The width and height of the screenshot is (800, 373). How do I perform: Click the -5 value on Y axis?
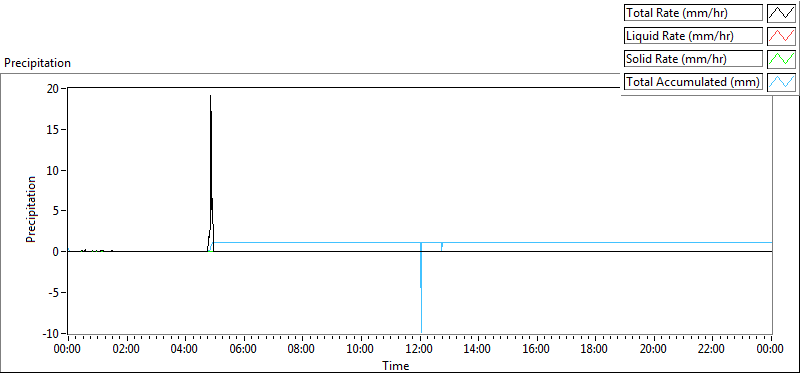(53, 292)
